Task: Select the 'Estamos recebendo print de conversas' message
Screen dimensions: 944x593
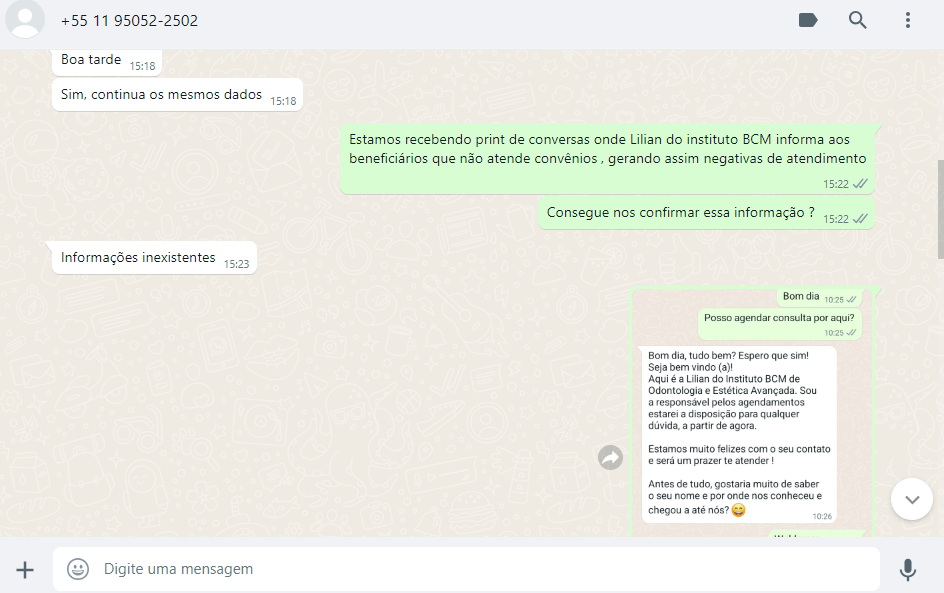Action: (607, 159)
